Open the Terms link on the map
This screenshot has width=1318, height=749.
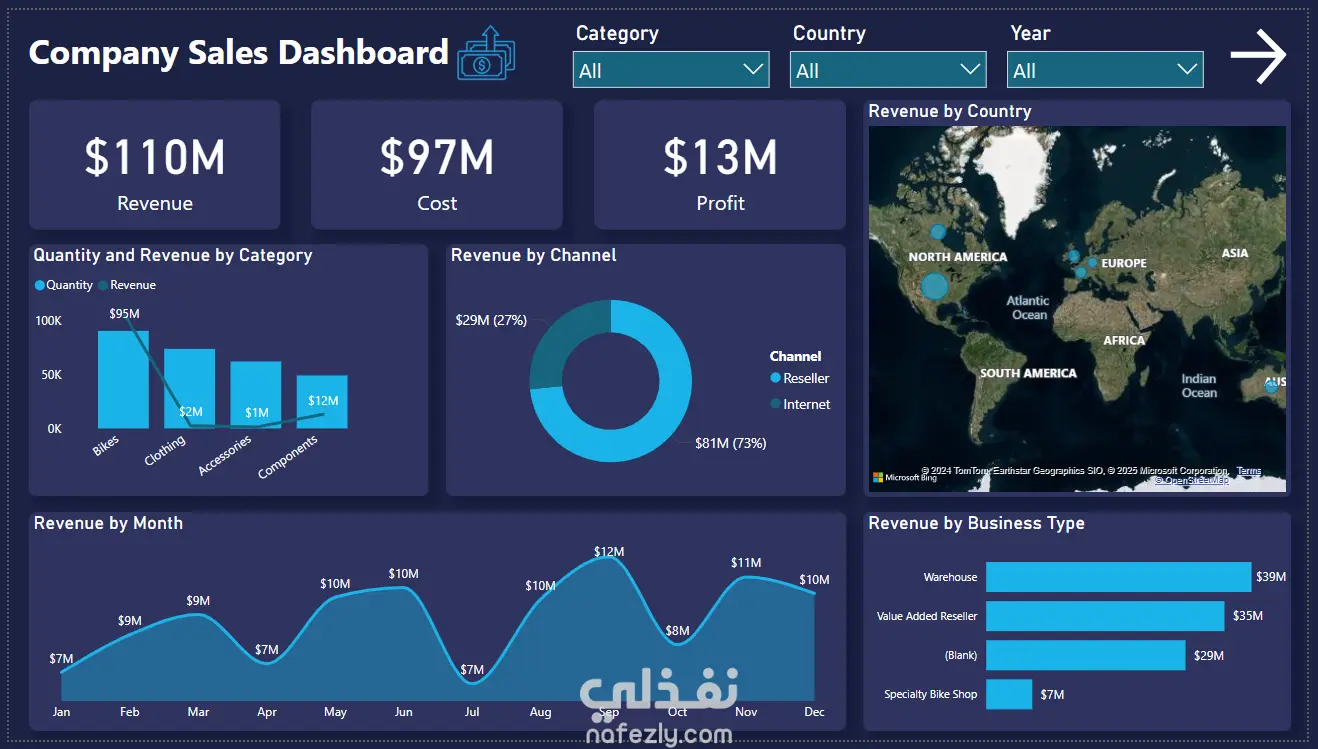[x=1249, y=471]
